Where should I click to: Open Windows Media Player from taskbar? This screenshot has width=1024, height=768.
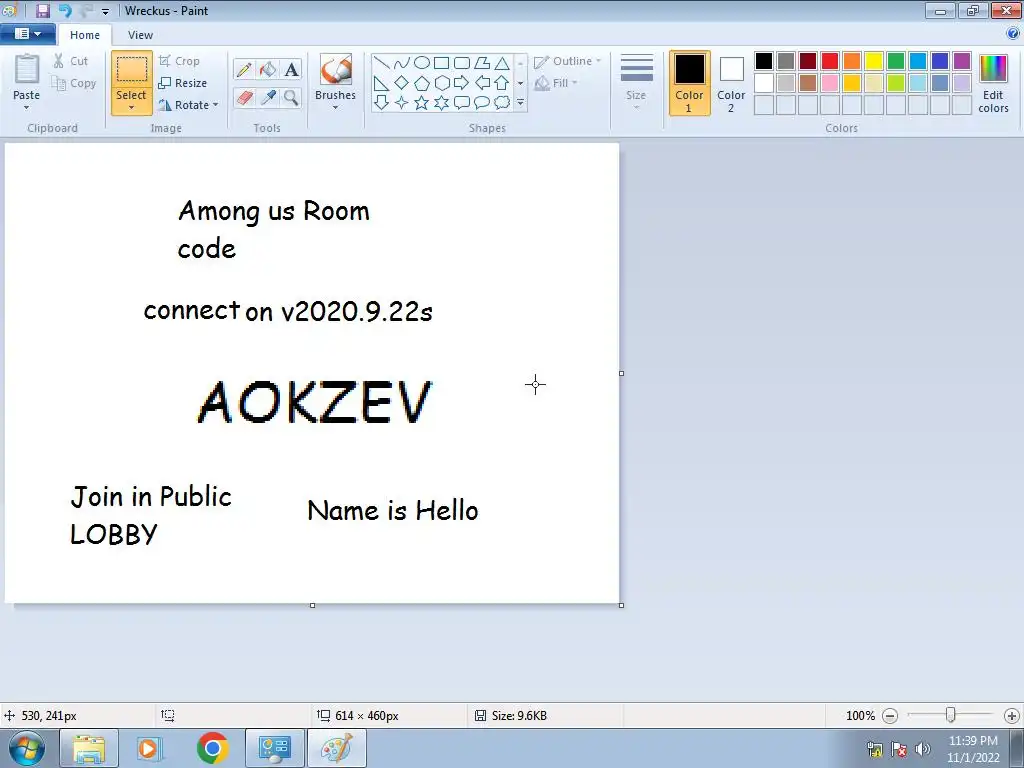(x=150, y=748)
